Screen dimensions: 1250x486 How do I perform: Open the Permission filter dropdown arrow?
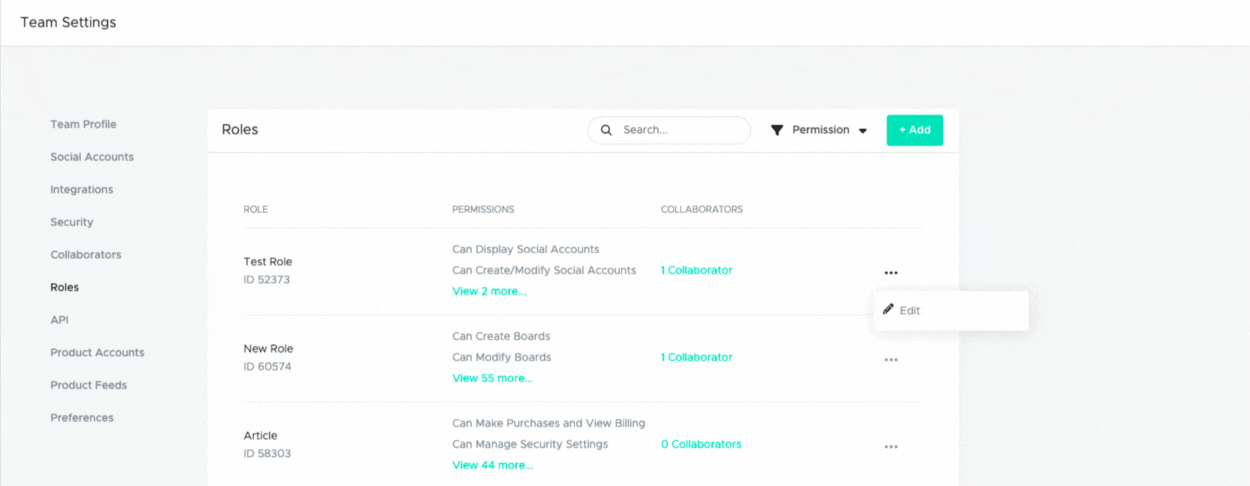click(863, 131)
